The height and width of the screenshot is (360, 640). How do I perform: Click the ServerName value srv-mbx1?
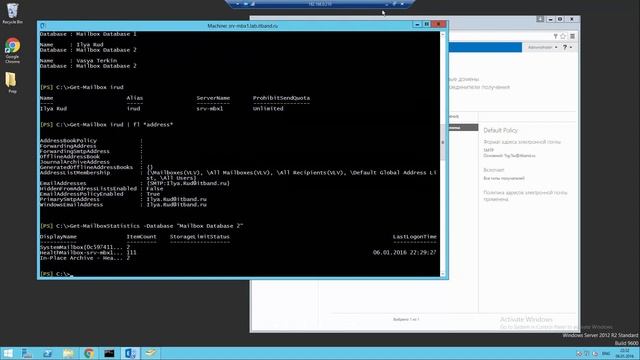point(210,109)
